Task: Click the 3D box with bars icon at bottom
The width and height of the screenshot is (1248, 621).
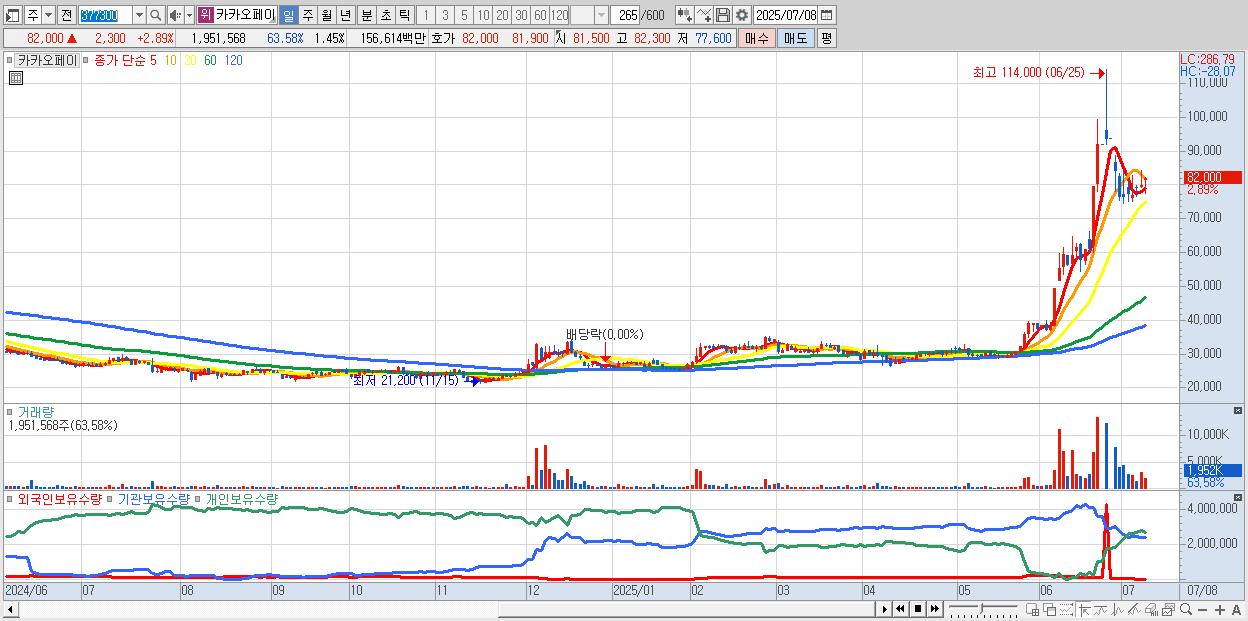Action: point(1152,610)
